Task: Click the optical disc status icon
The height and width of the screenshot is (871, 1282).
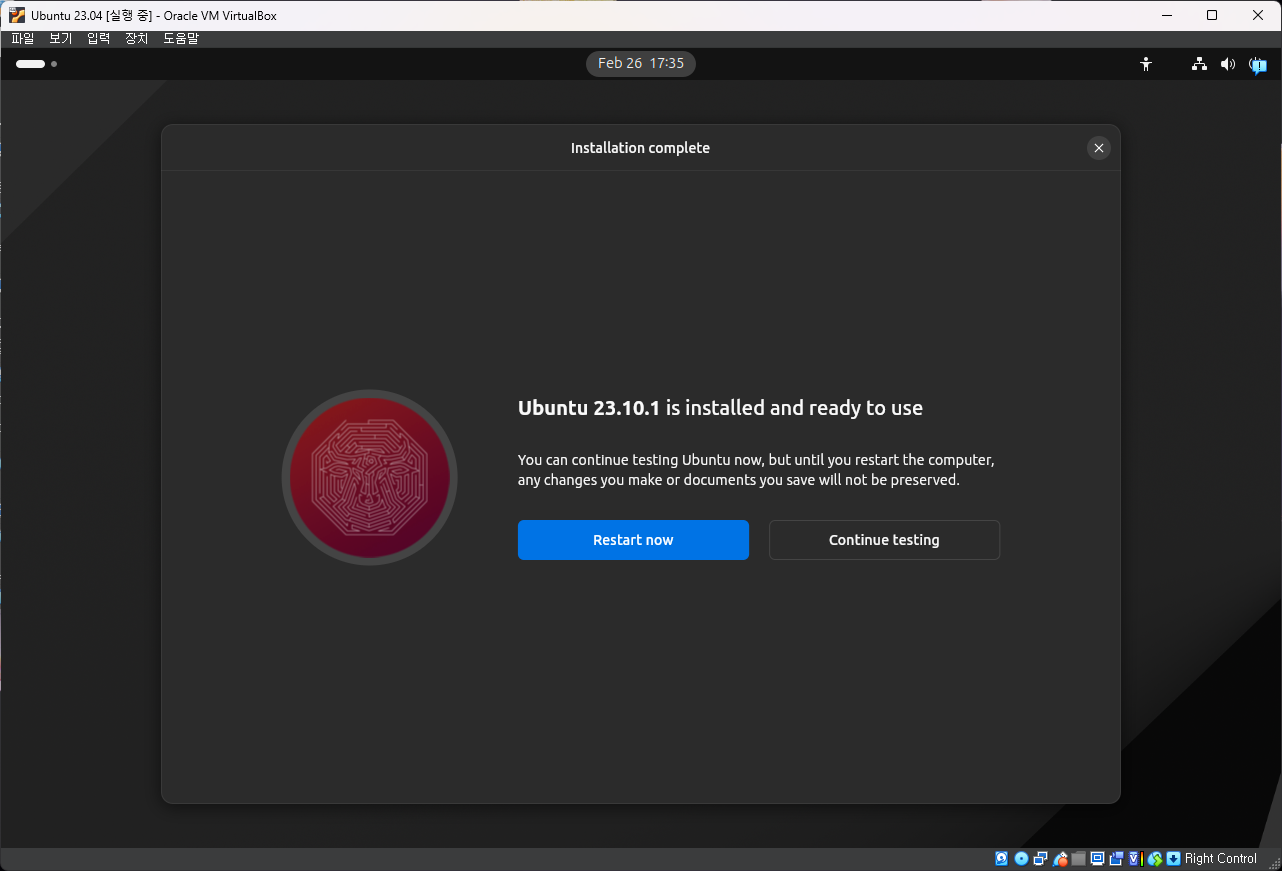Action: (1021, 859)
